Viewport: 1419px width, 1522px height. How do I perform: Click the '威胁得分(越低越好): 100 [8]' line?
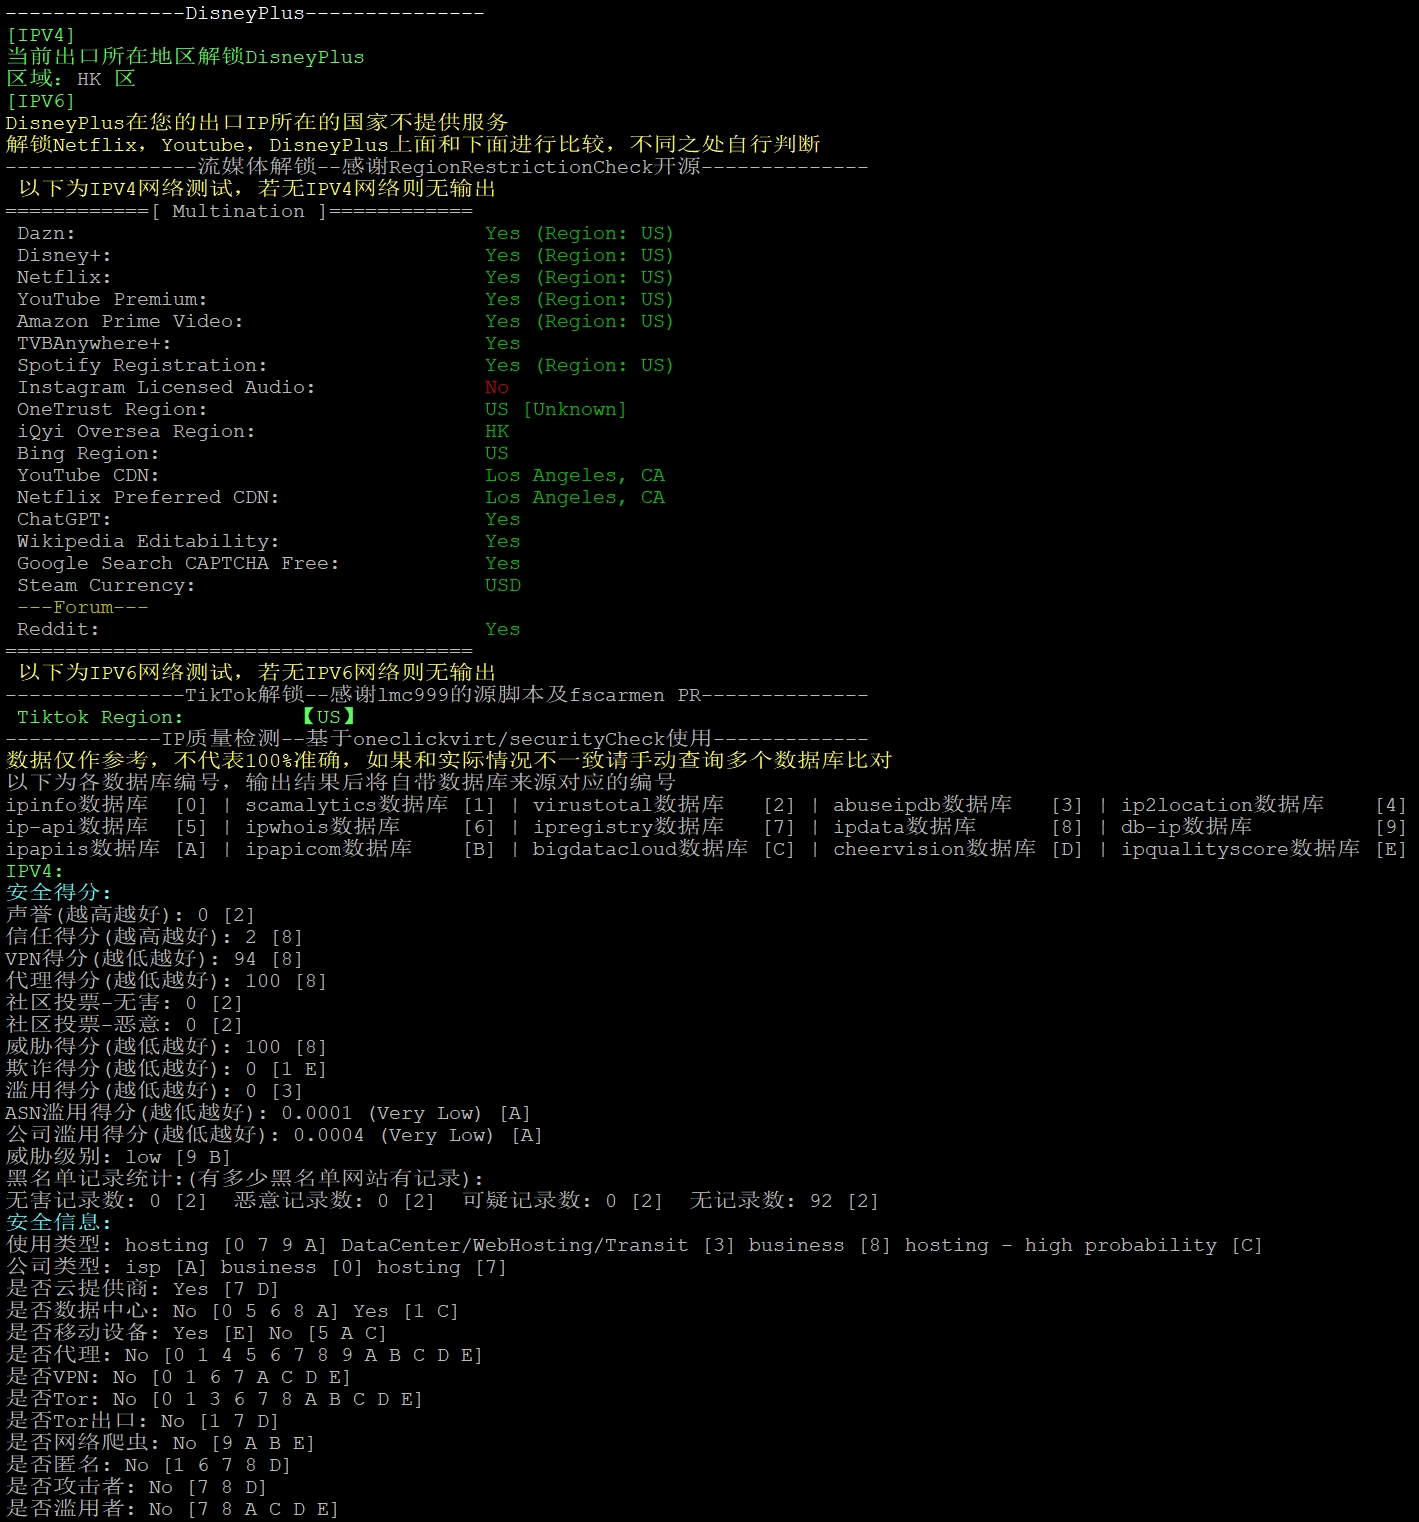click(166, 1047)
